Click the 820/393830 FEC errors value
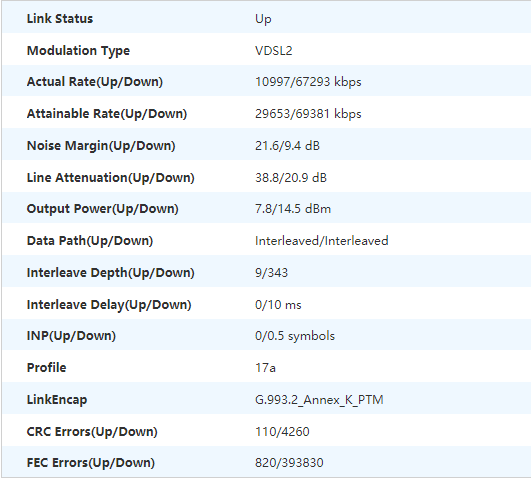This screenshot has height=480, width=531. tap(289, 463)
